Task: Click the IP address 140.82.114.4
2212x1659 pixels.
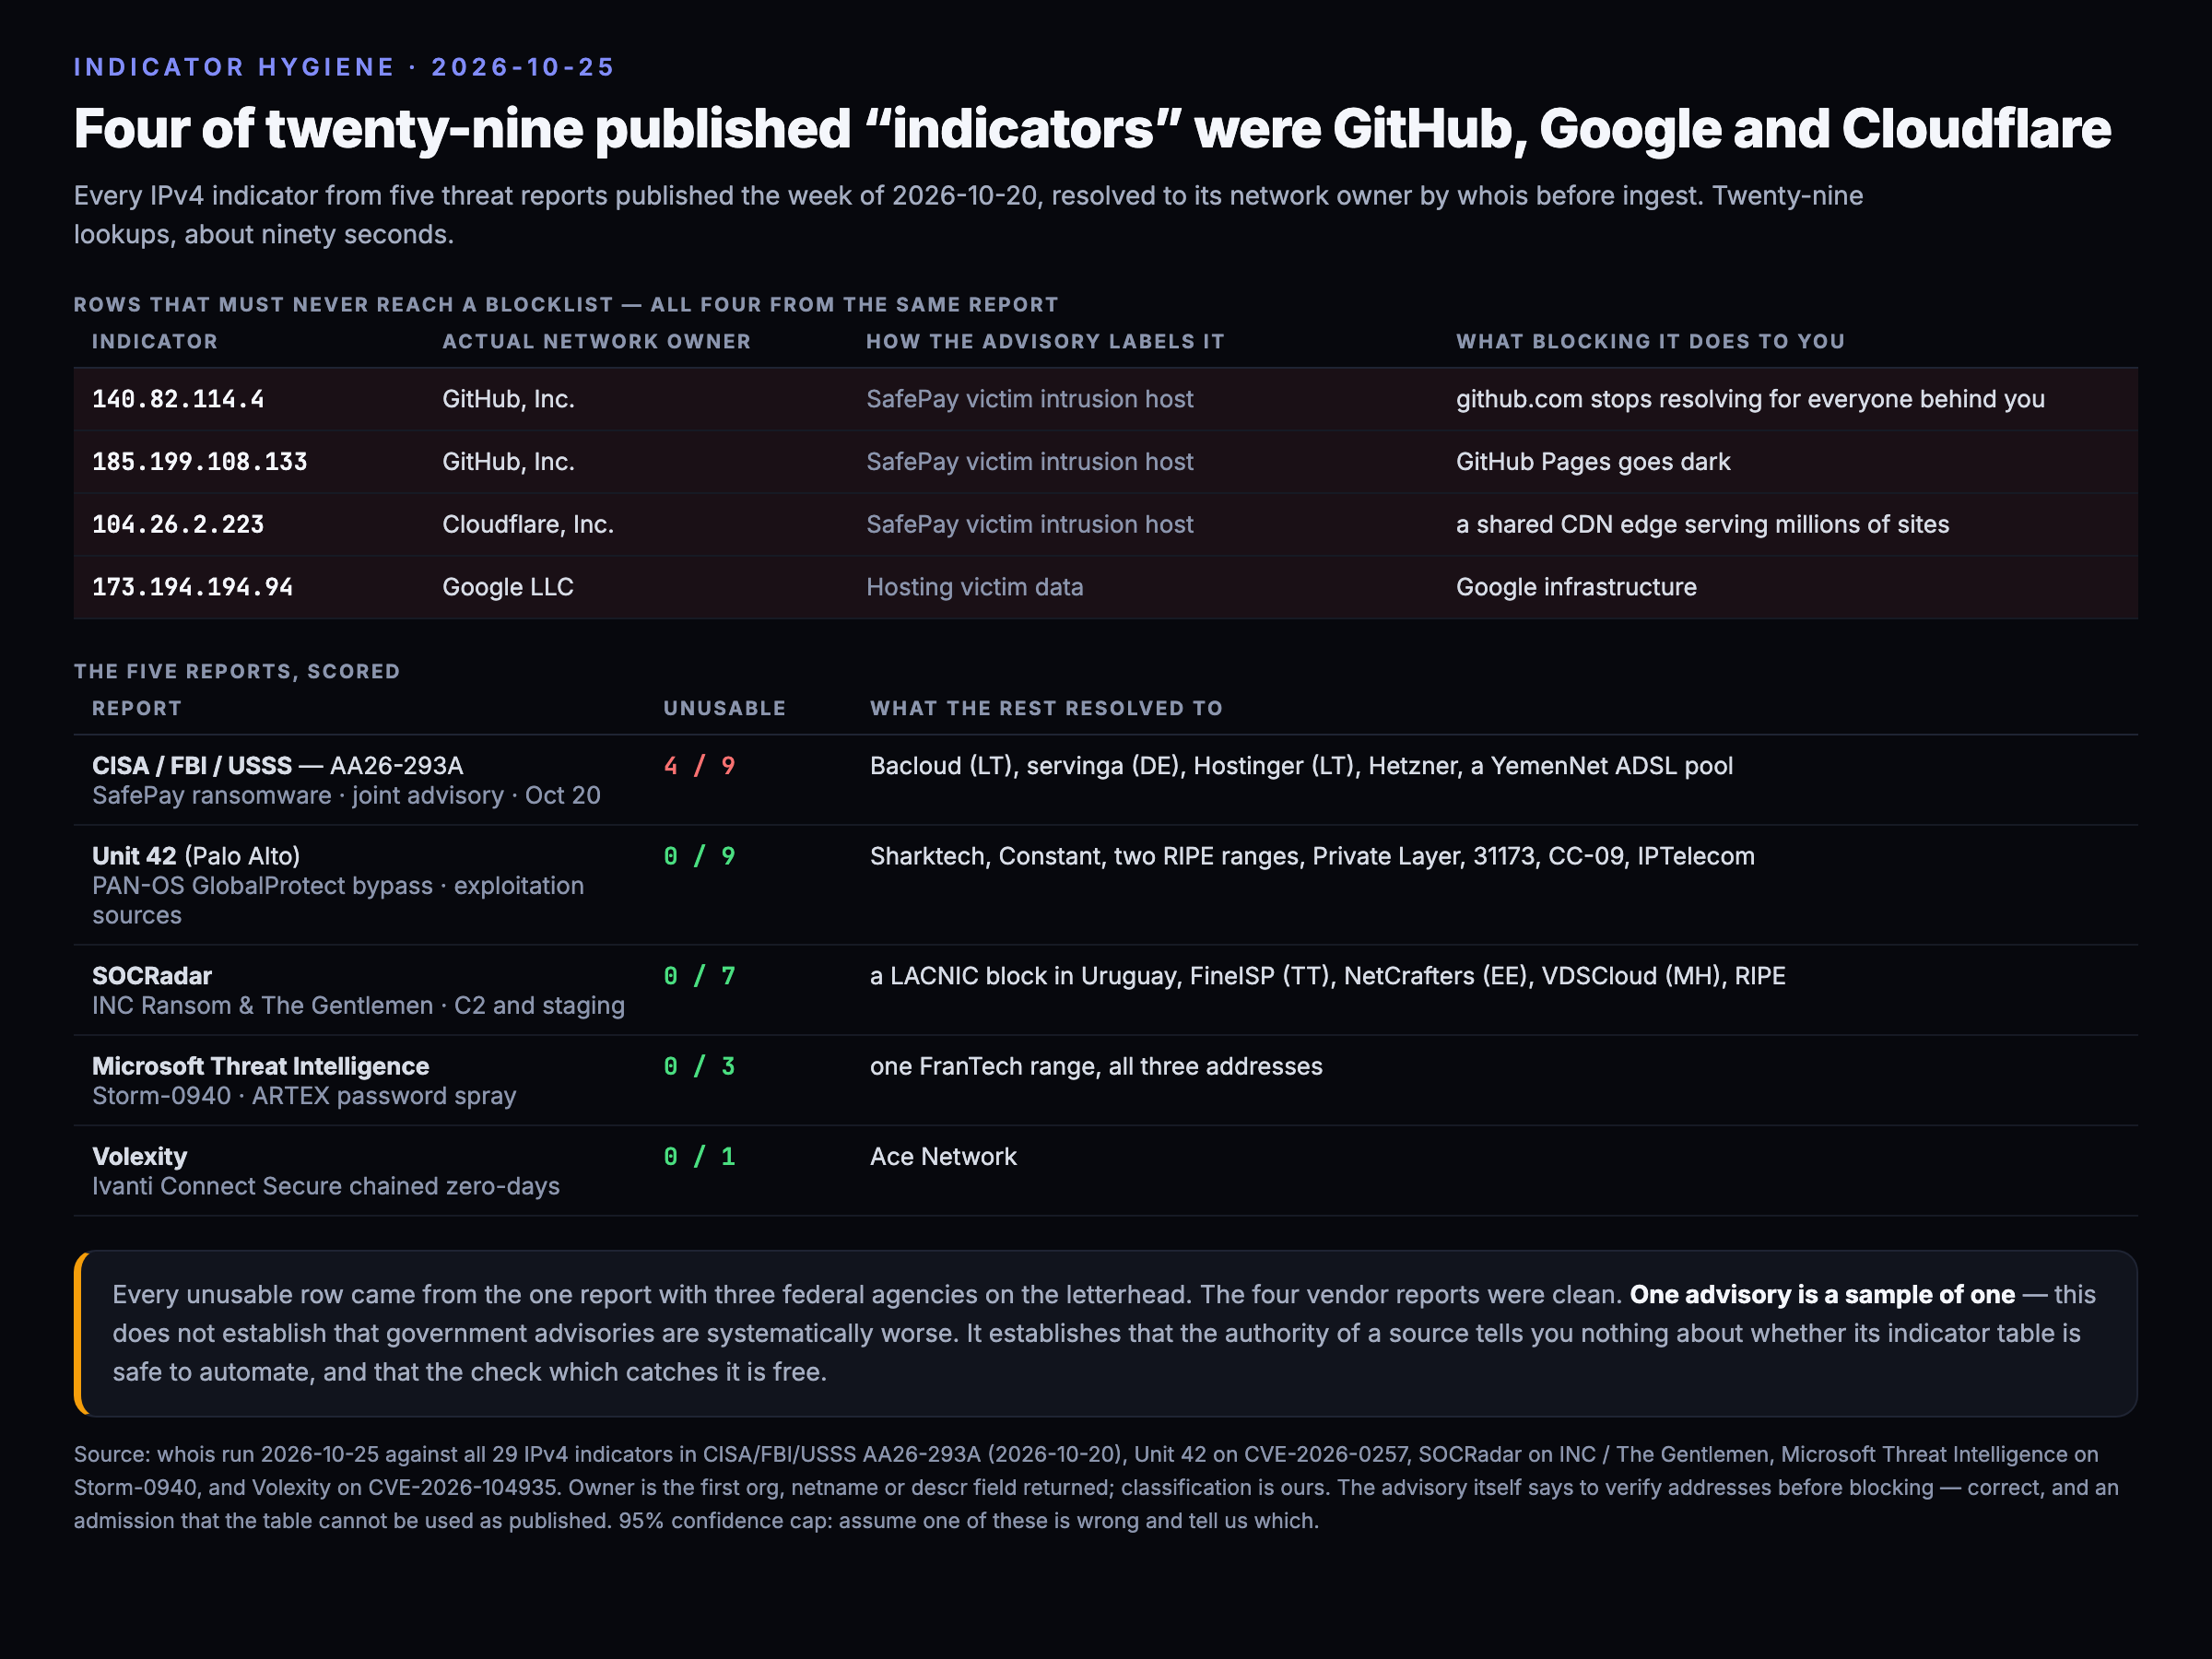Action: [x=178, y=399]
